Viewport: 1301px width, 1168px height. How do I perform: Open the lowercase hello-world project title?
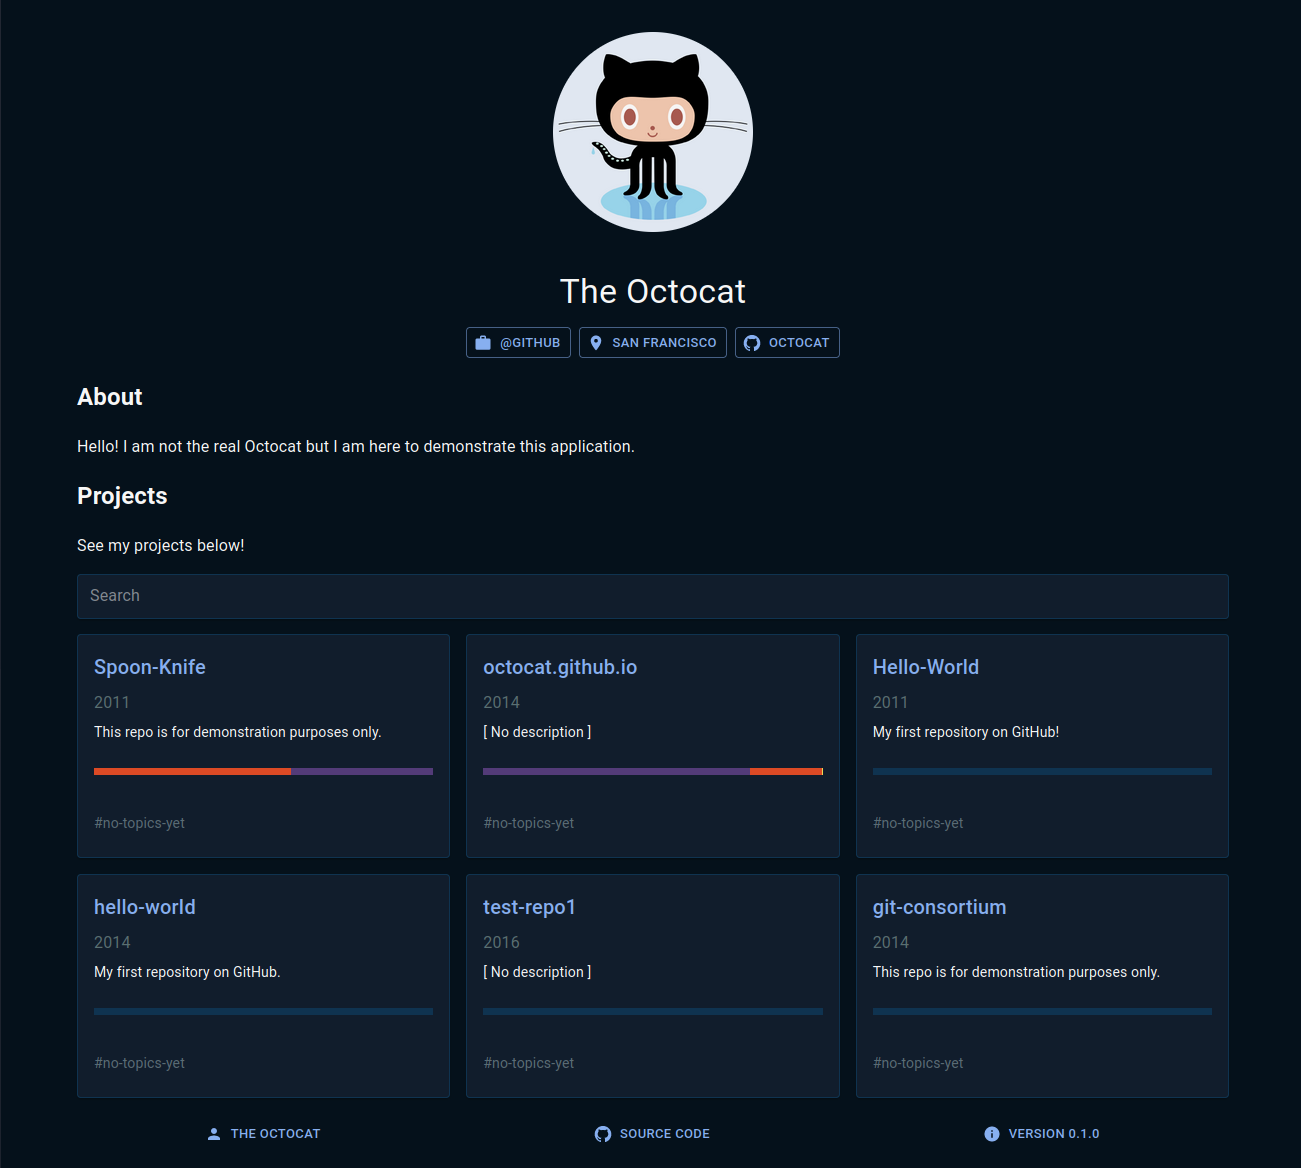click(x=145, y=907)
